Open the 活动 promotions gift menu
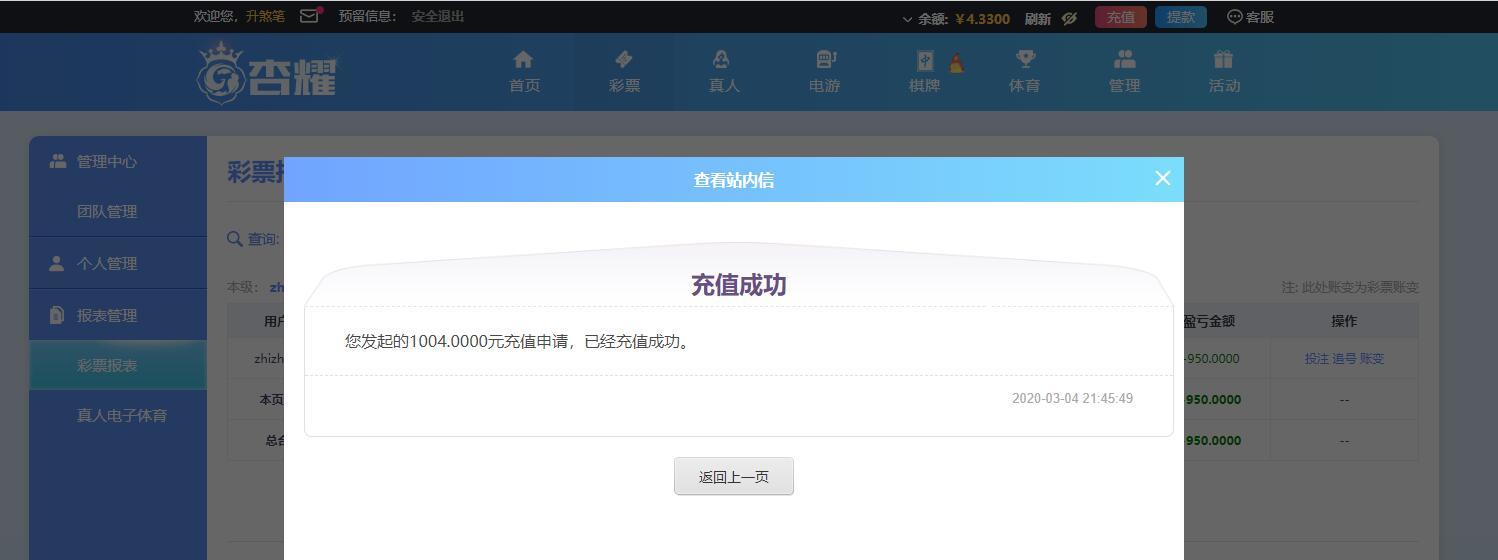This screenshot has height=560, width=1498. [1224, 72]
